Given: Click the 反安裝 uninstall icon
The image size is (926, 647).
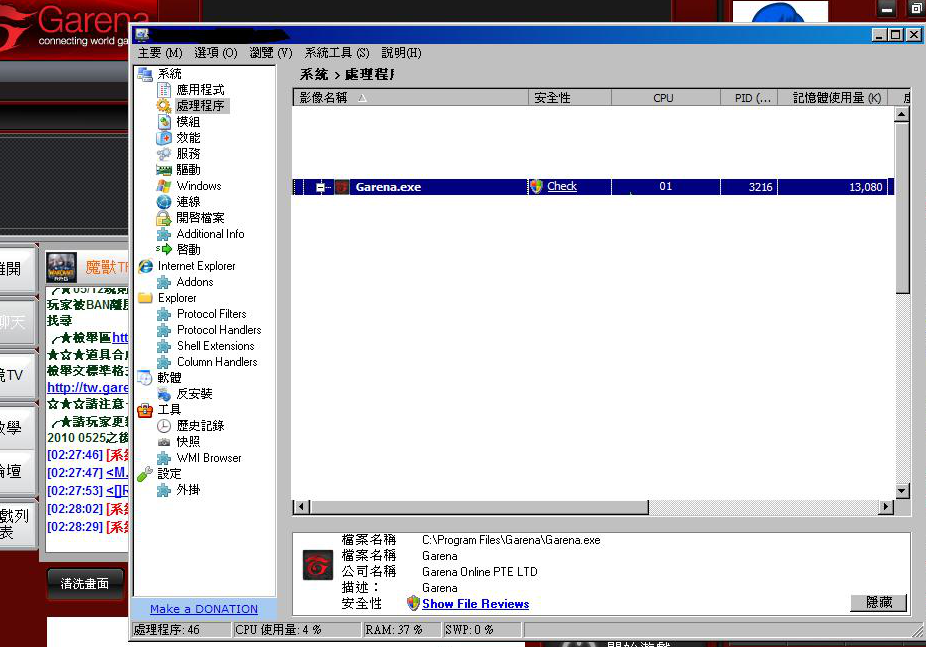Looking at the screenshot, I should pos(164,394).
